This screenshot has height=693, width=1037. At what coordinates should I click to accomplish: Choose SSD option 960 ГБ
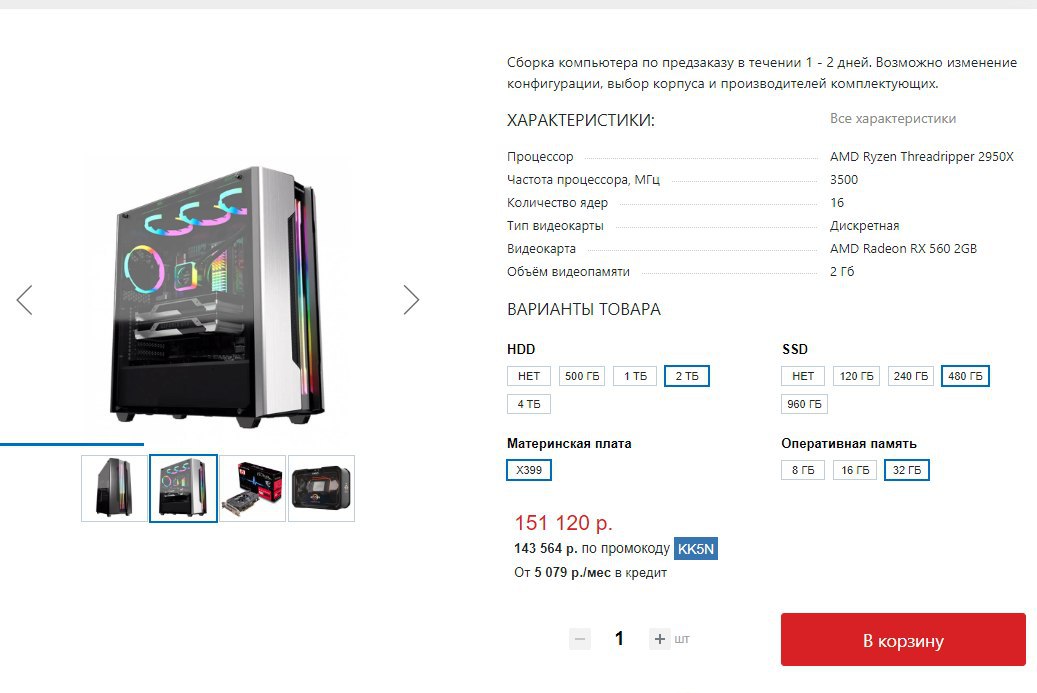(x=804, y=404)
